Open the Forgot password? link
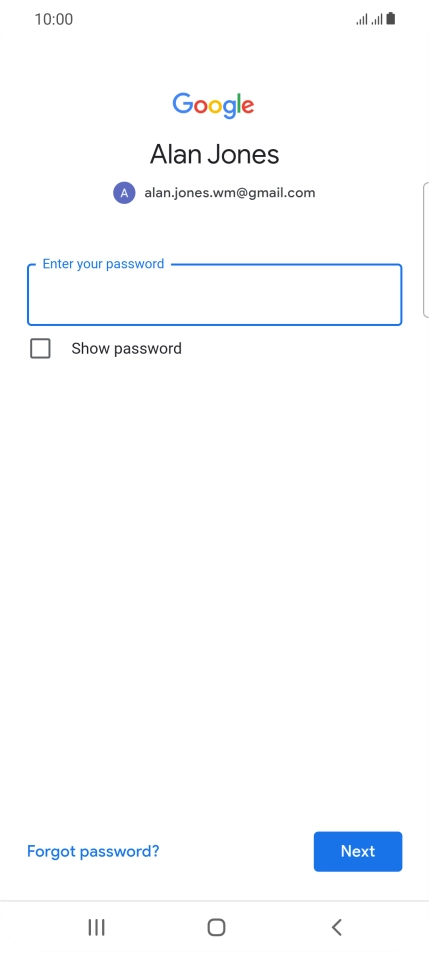Viewport: 429px width, 954px height. 93,851
